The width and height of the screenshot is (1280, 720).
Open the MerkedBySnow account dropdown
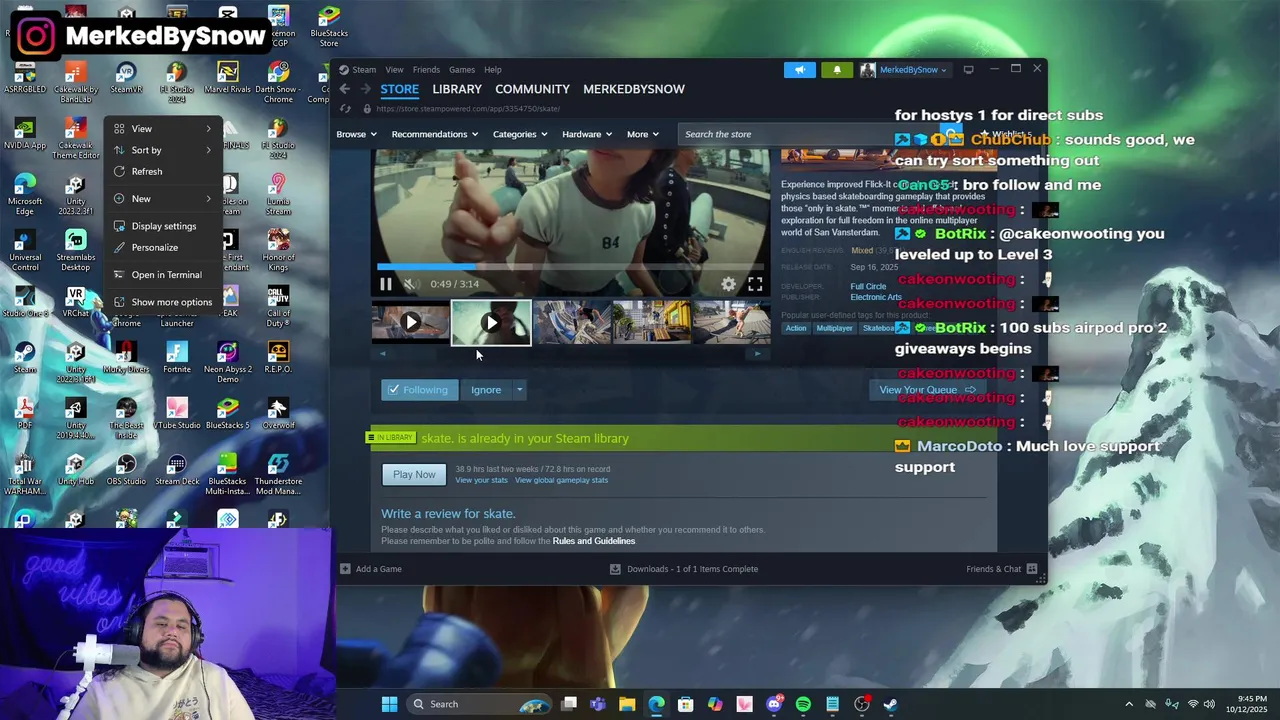(904, 69)
